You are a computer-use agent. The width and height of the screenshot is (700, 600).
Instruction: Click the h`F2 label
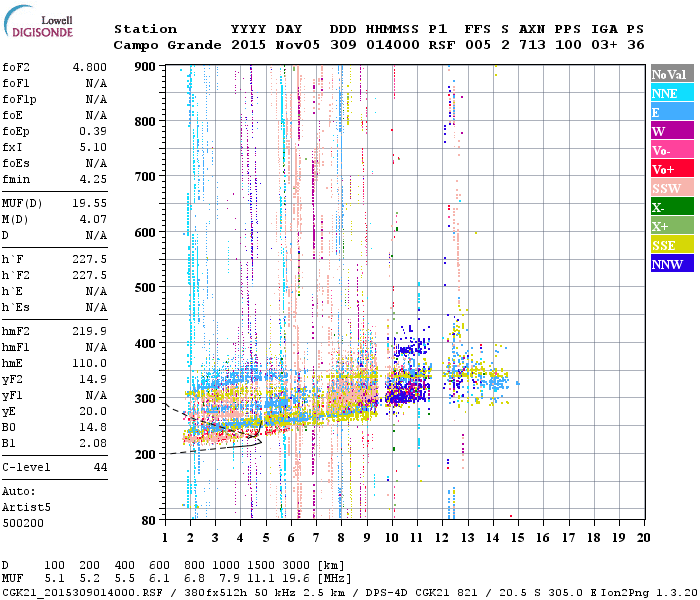pos(16,275)
